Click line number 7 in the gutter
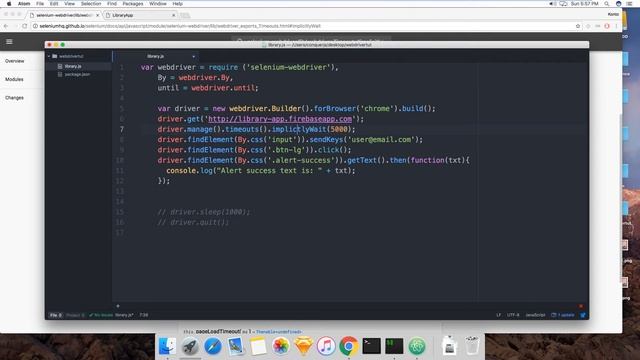Viewport: 640px width, 360px height. [x=122, y=129]
